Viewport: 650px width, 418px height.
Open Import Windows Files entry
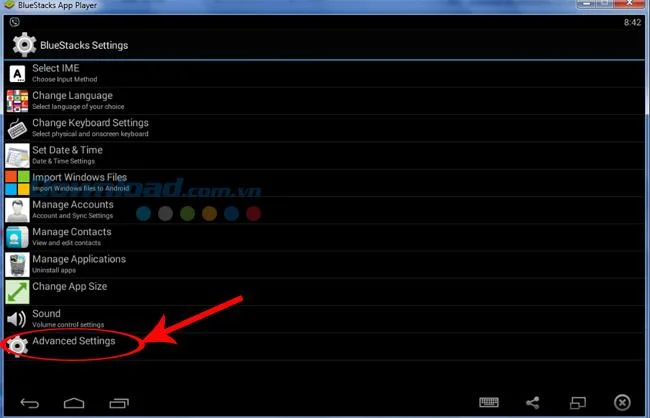[x=325, y=182]
